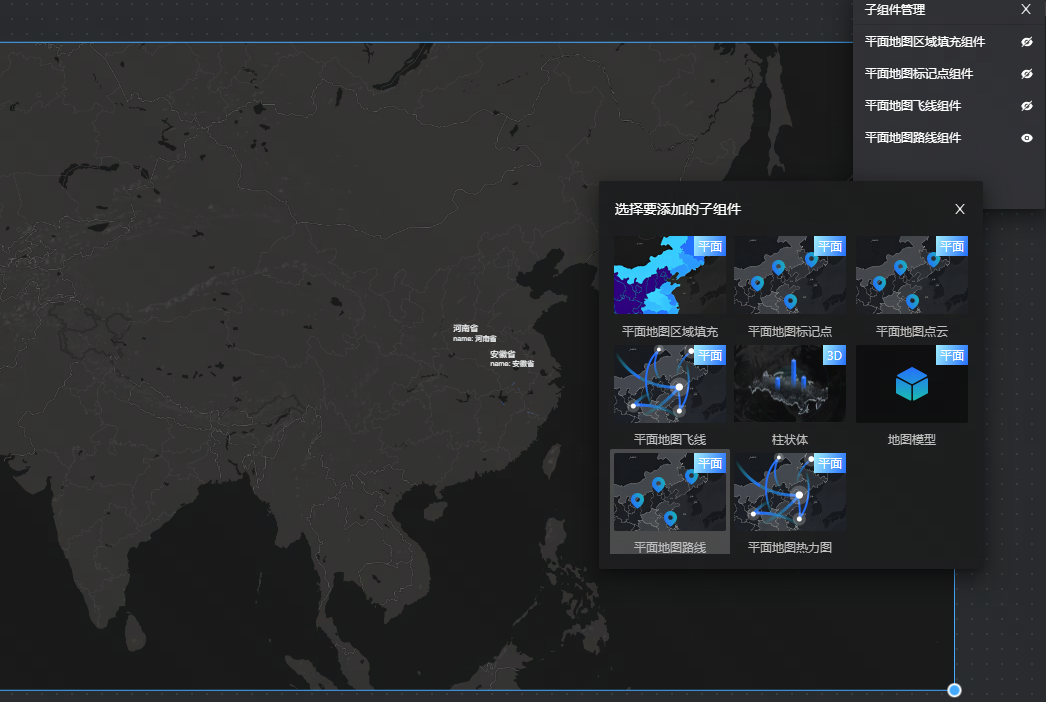
Task: Add the 地图模型 blue cube icon
Action: (x=911, y=383)
